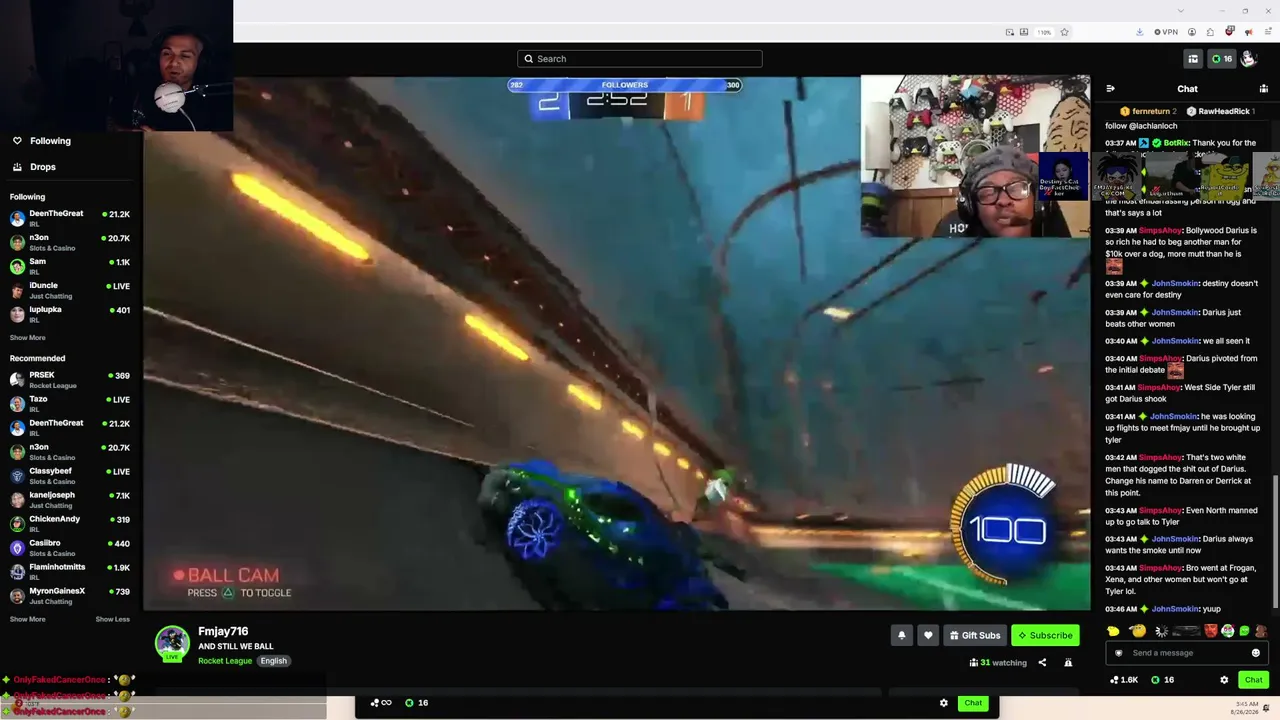Screen dimensions: 1280x720
Task: Open the top bar store icon
Action: click(x=1192, y=59)
